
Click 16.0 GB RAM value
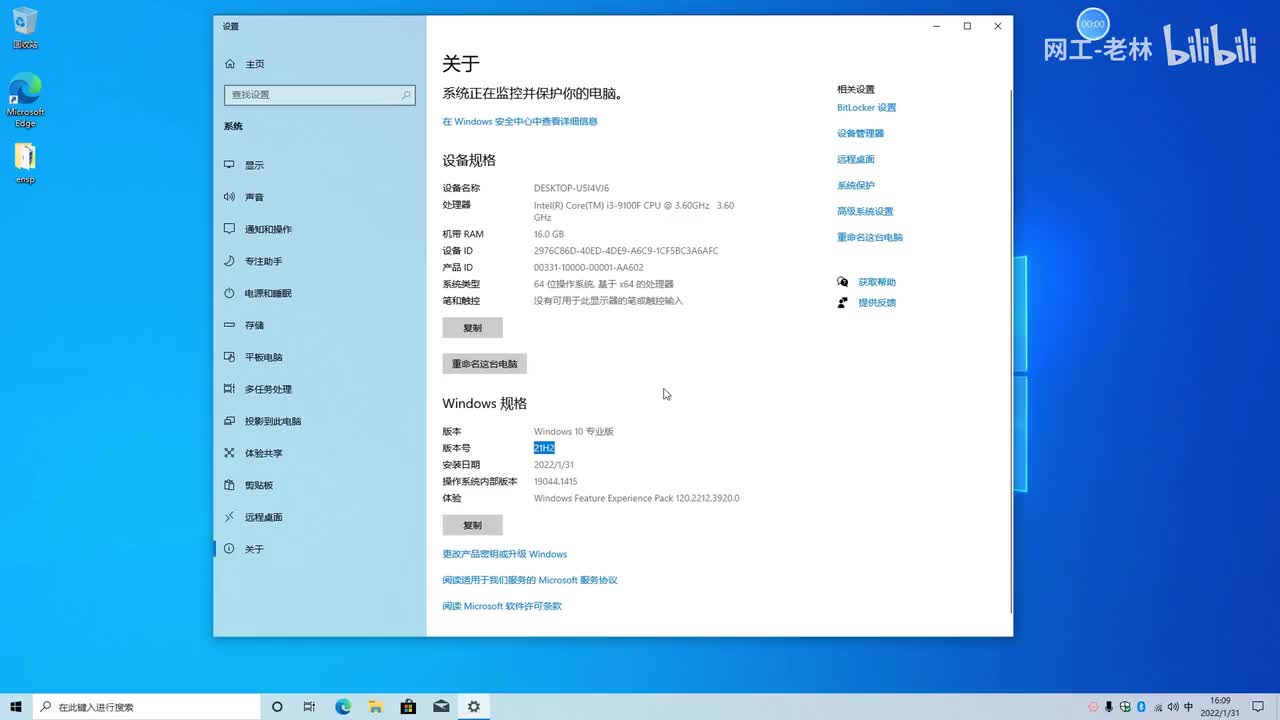click(x=549, y=235)
